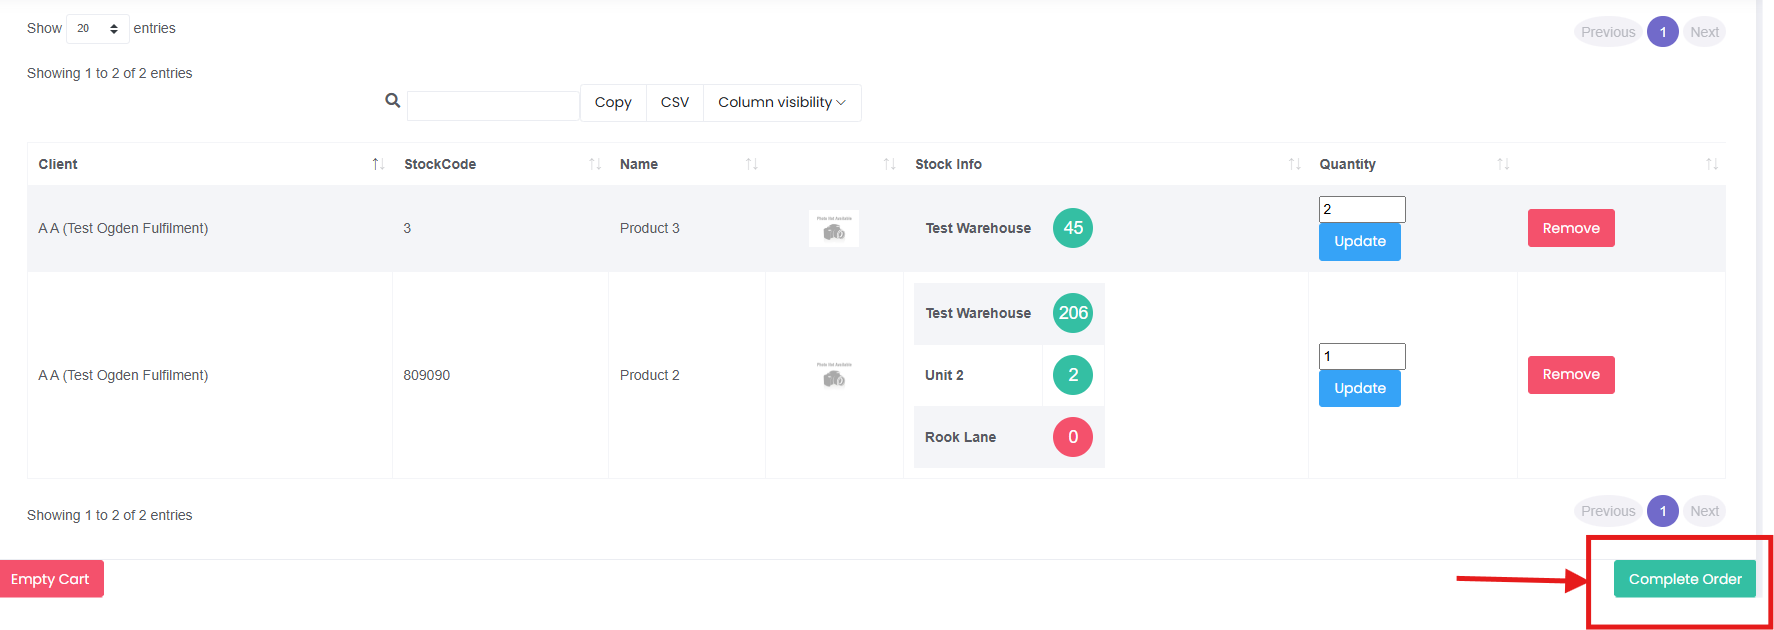Click the search magnifier icon
This screenshot has width=1774, height=630.
pyautogui.click(x=393, y=101)
